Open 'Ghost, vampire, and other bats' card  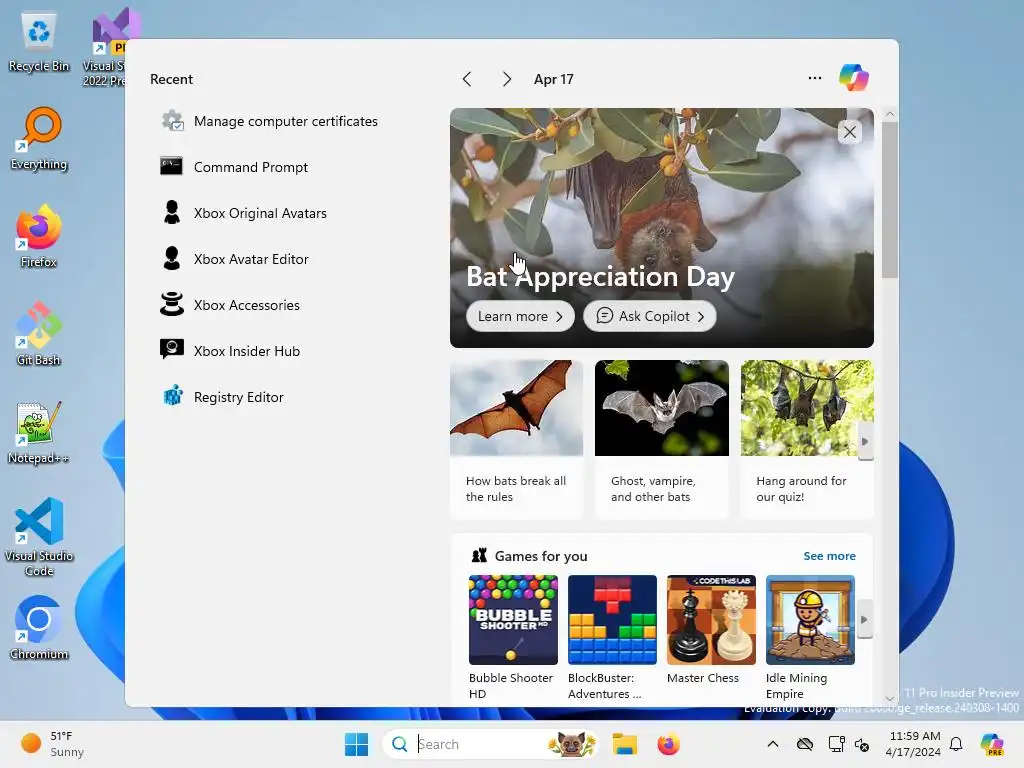click(x=662, y=439)
